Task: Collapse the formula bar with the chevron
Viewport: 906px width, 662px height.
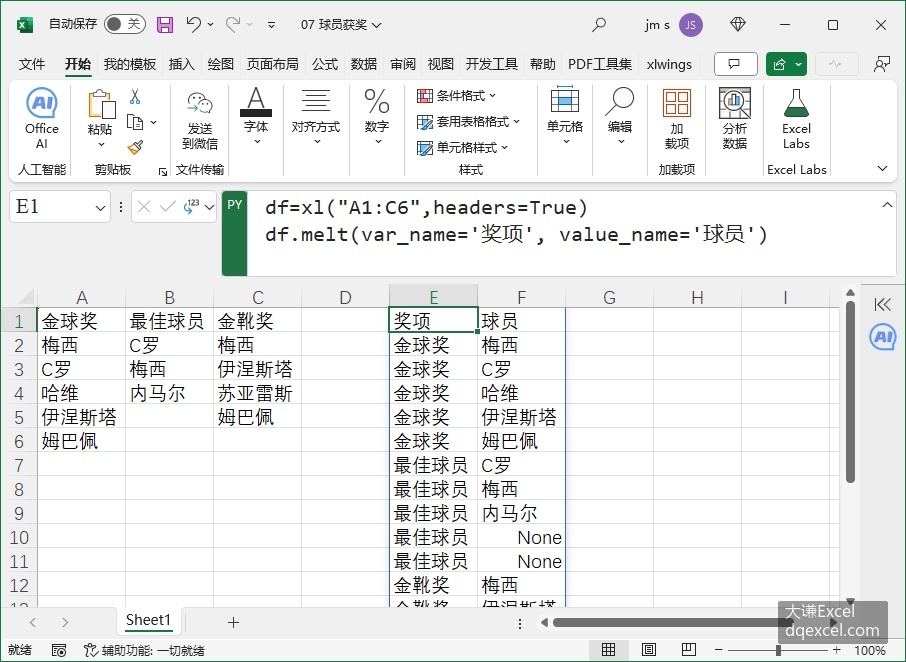Action: [887, 205]
